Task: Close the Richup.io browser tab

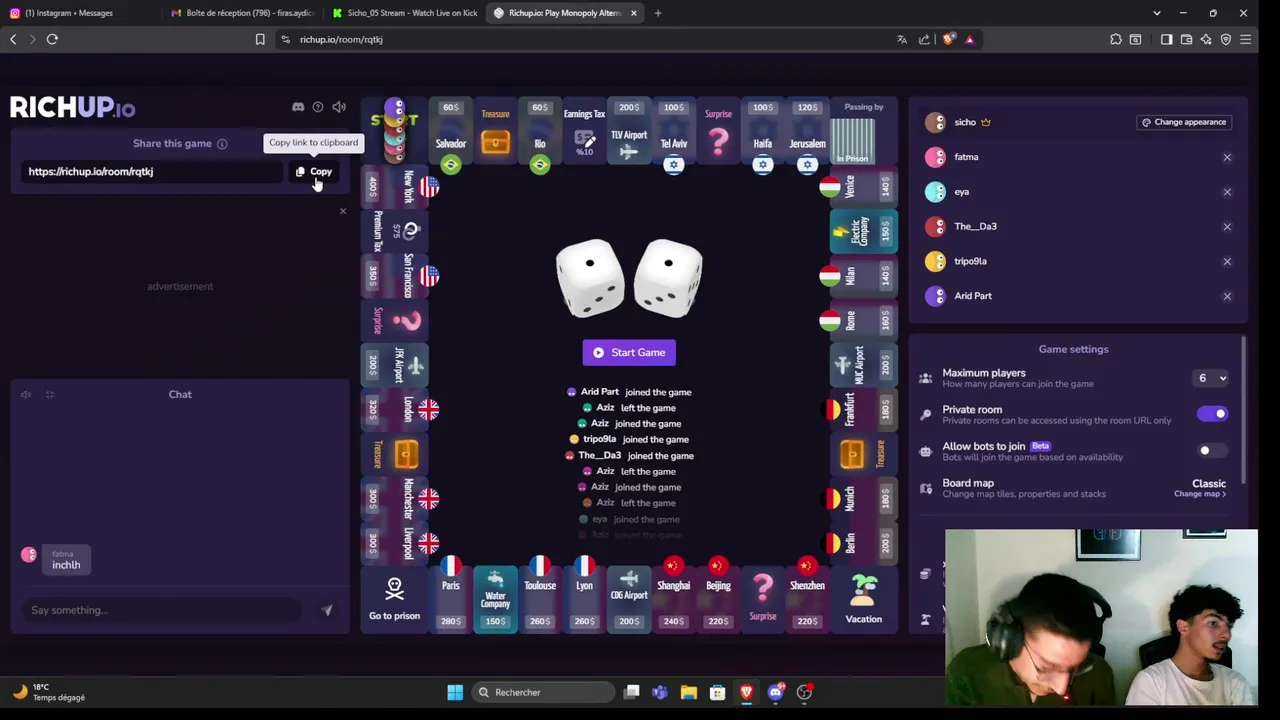Action: tap(633, 13)
